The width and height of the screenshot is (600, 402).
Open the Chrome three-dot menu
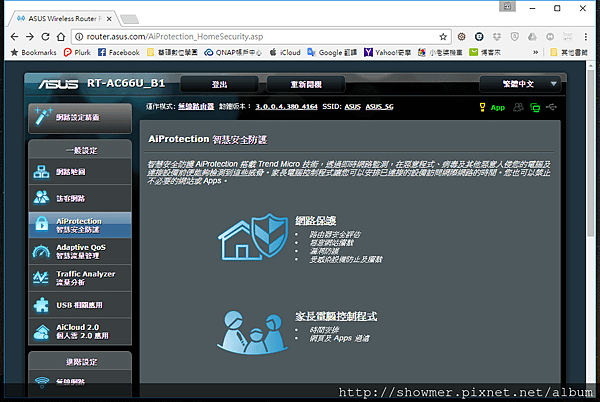tap(585, 37)
